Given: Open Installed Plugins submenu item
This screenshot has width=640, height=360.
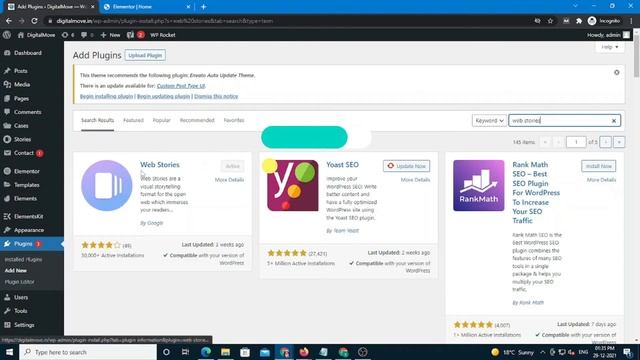Looking at the screenshot, I should [23, 260].
